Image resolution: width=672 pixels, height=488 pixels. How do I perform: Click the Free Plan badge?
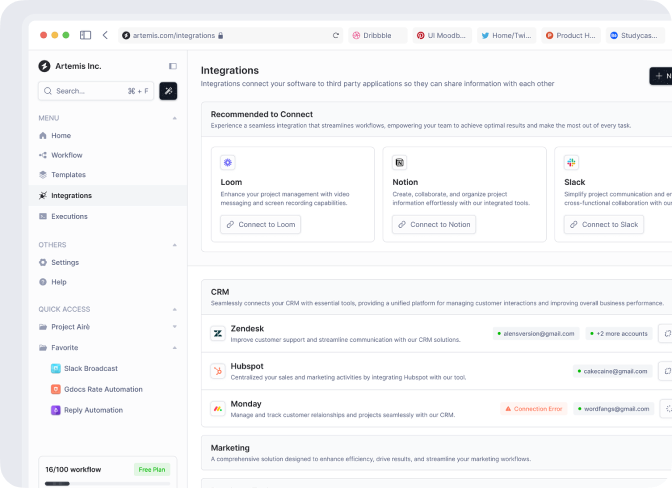[152, 470]
